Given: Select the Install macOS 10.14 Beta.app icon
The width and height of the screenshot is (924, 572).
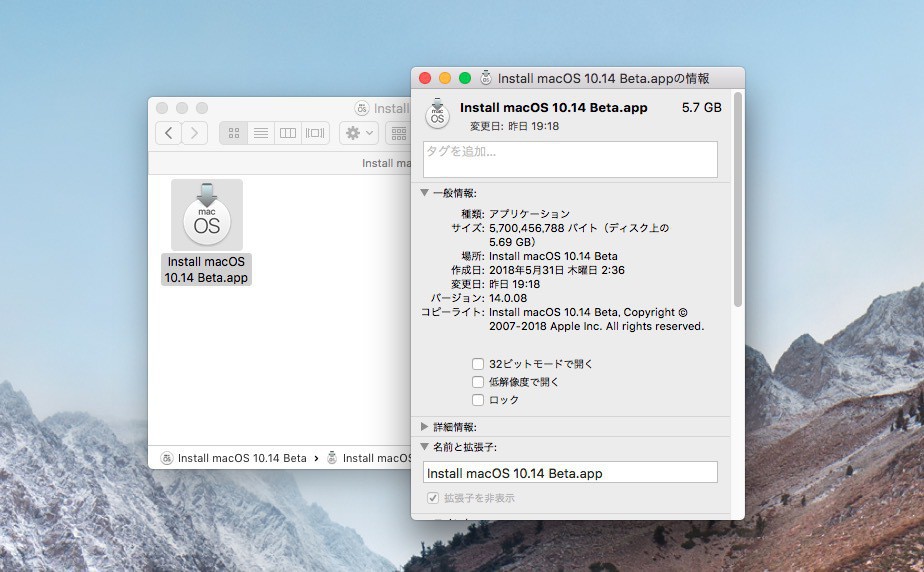Looking at the screenshot, I should [x=206, y=215].
